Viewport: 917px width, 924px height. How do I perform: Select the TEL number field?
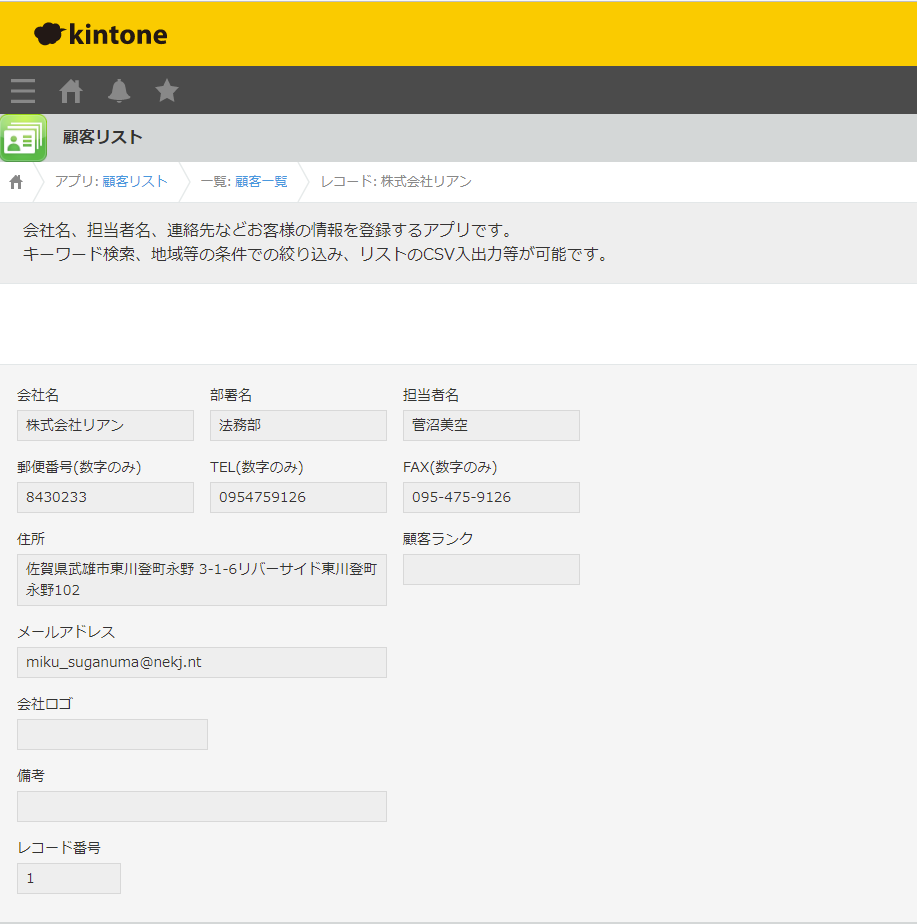297,497
